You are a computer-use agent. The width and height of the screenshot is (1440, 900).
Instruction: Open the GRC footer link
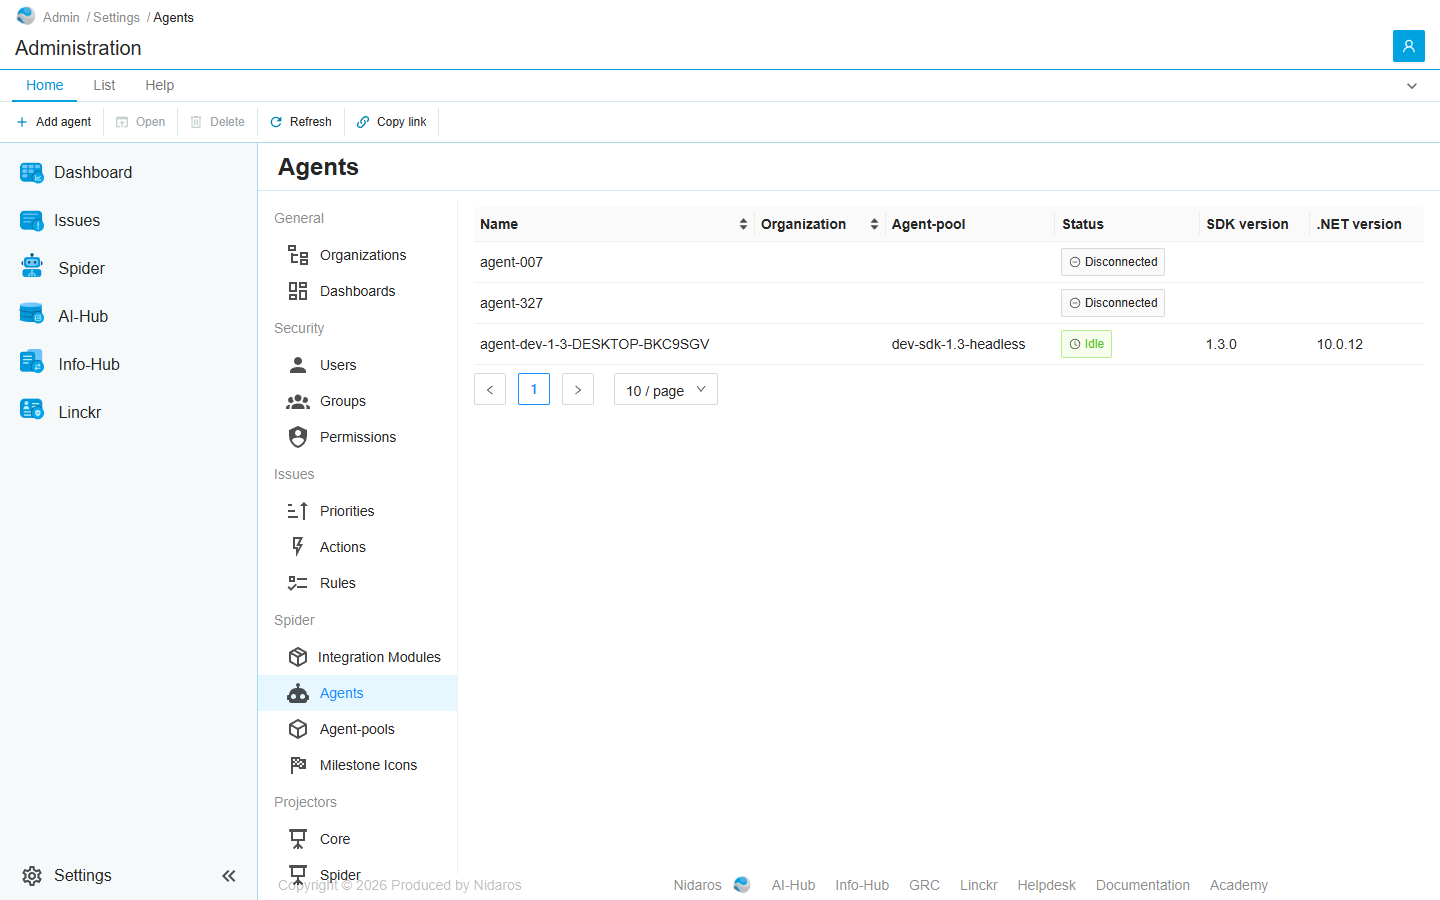924,885
